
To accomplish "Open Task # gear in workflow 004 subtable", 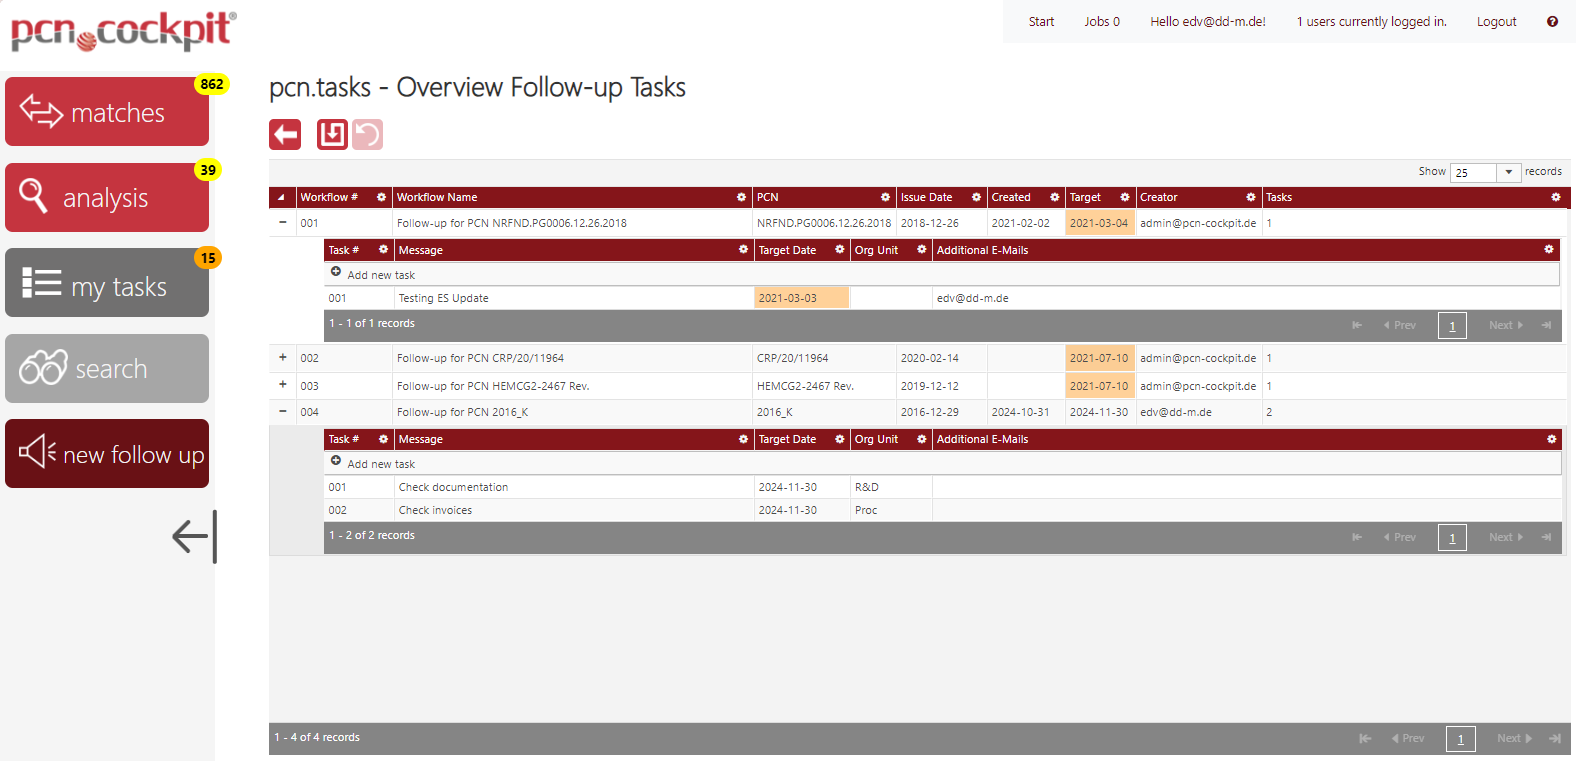I will [383, 438].
